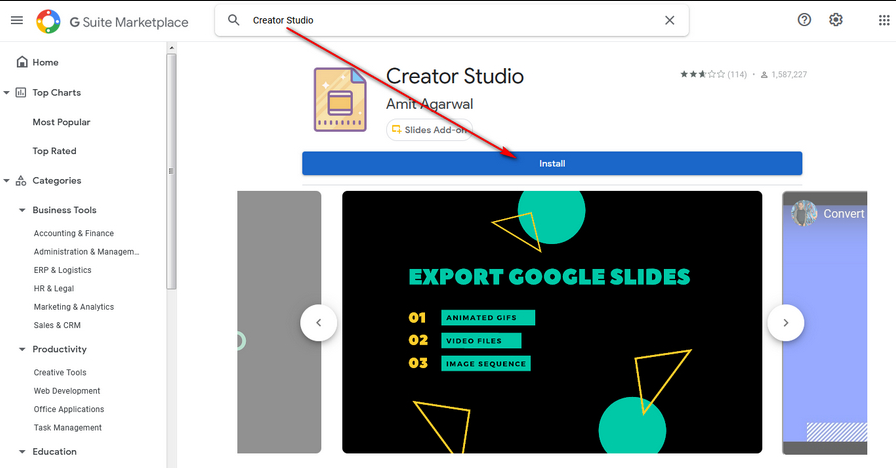
Task: Open Marketing & Analytics category
Action: coord(74,307)
